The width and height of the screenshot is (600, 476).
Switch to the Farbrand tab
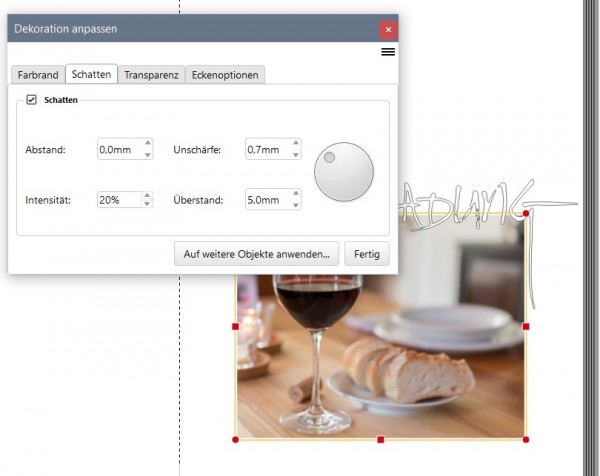(38, 75)
